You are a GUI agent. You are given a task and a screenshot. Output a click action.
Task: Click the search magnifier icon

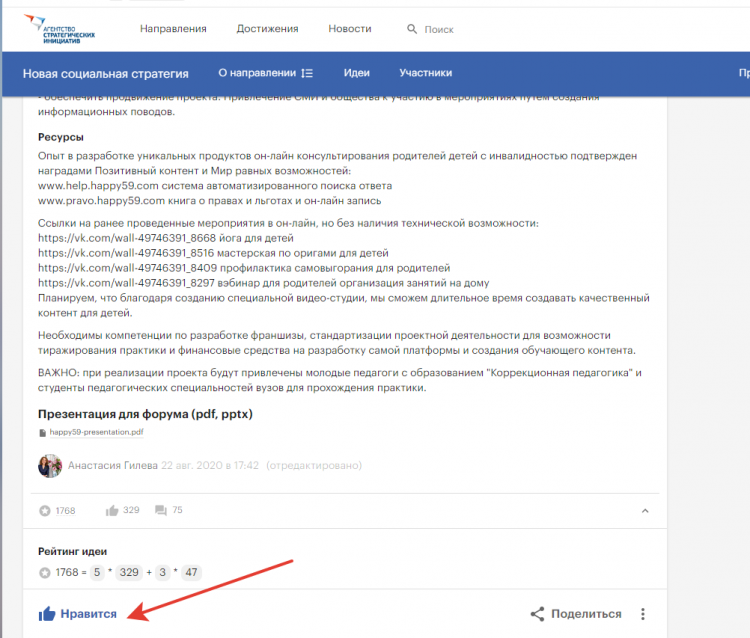pos(412,30)
